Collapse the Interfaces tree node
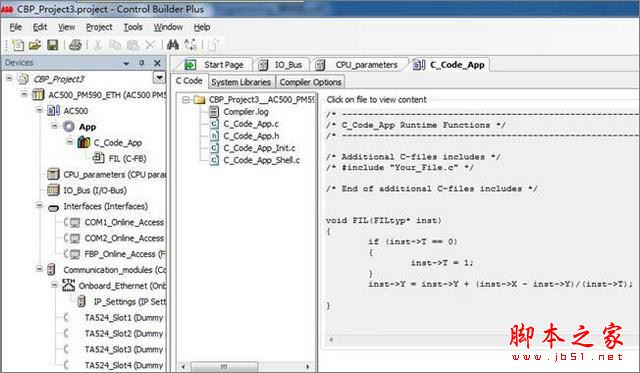Viewport: 640px width, 373px height. (x=39, y=205)
